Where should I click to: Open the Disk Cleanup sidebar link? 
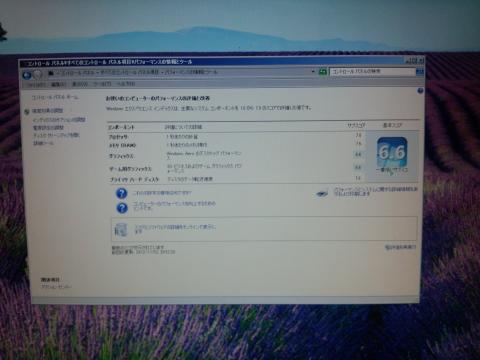pos(56,135)
